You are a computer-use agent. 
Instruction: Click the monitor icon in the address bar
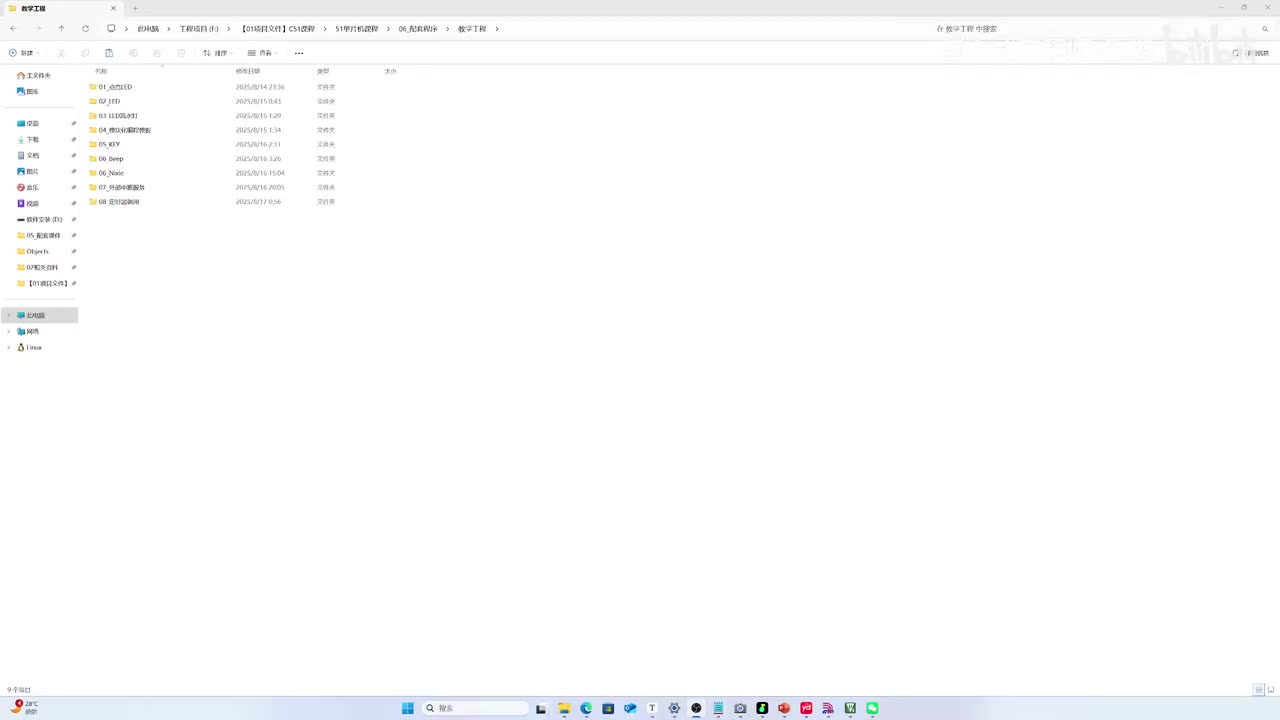[111, 29]
